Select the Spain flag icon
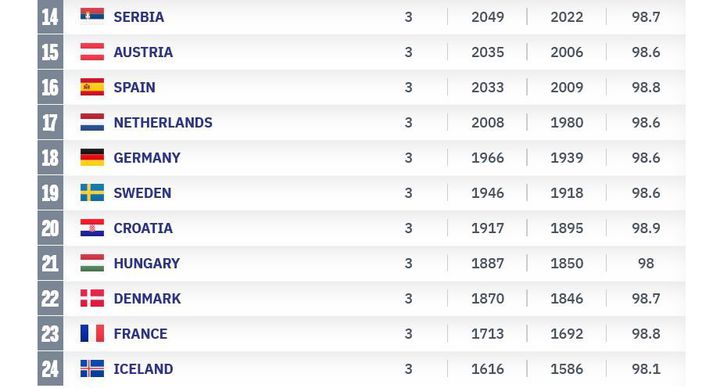This screenshot has width=713, height=388. (92, 87)
